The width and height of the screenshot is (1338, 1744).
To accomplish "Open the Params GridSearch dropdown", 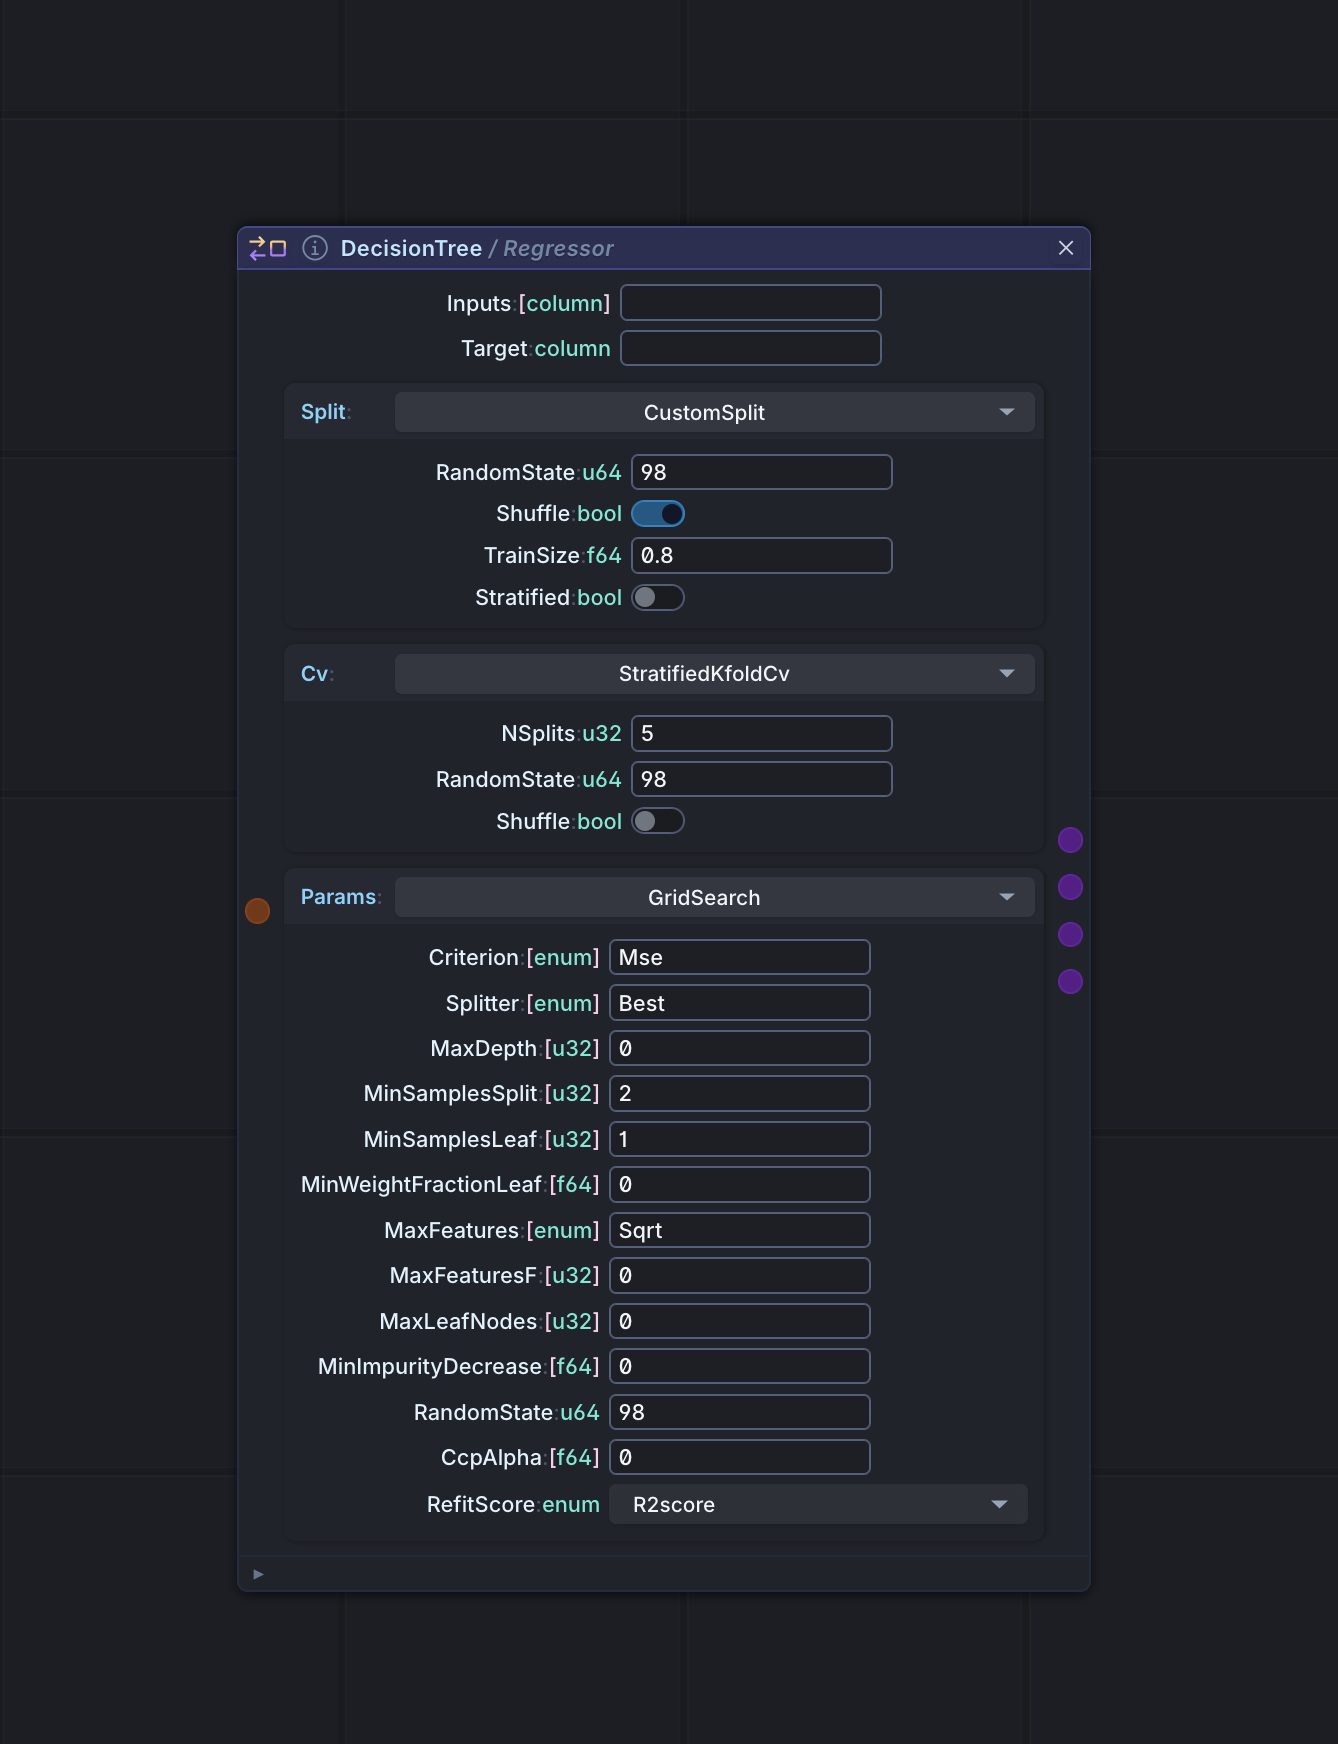I will pyautogui.click(x=714, y=898).
